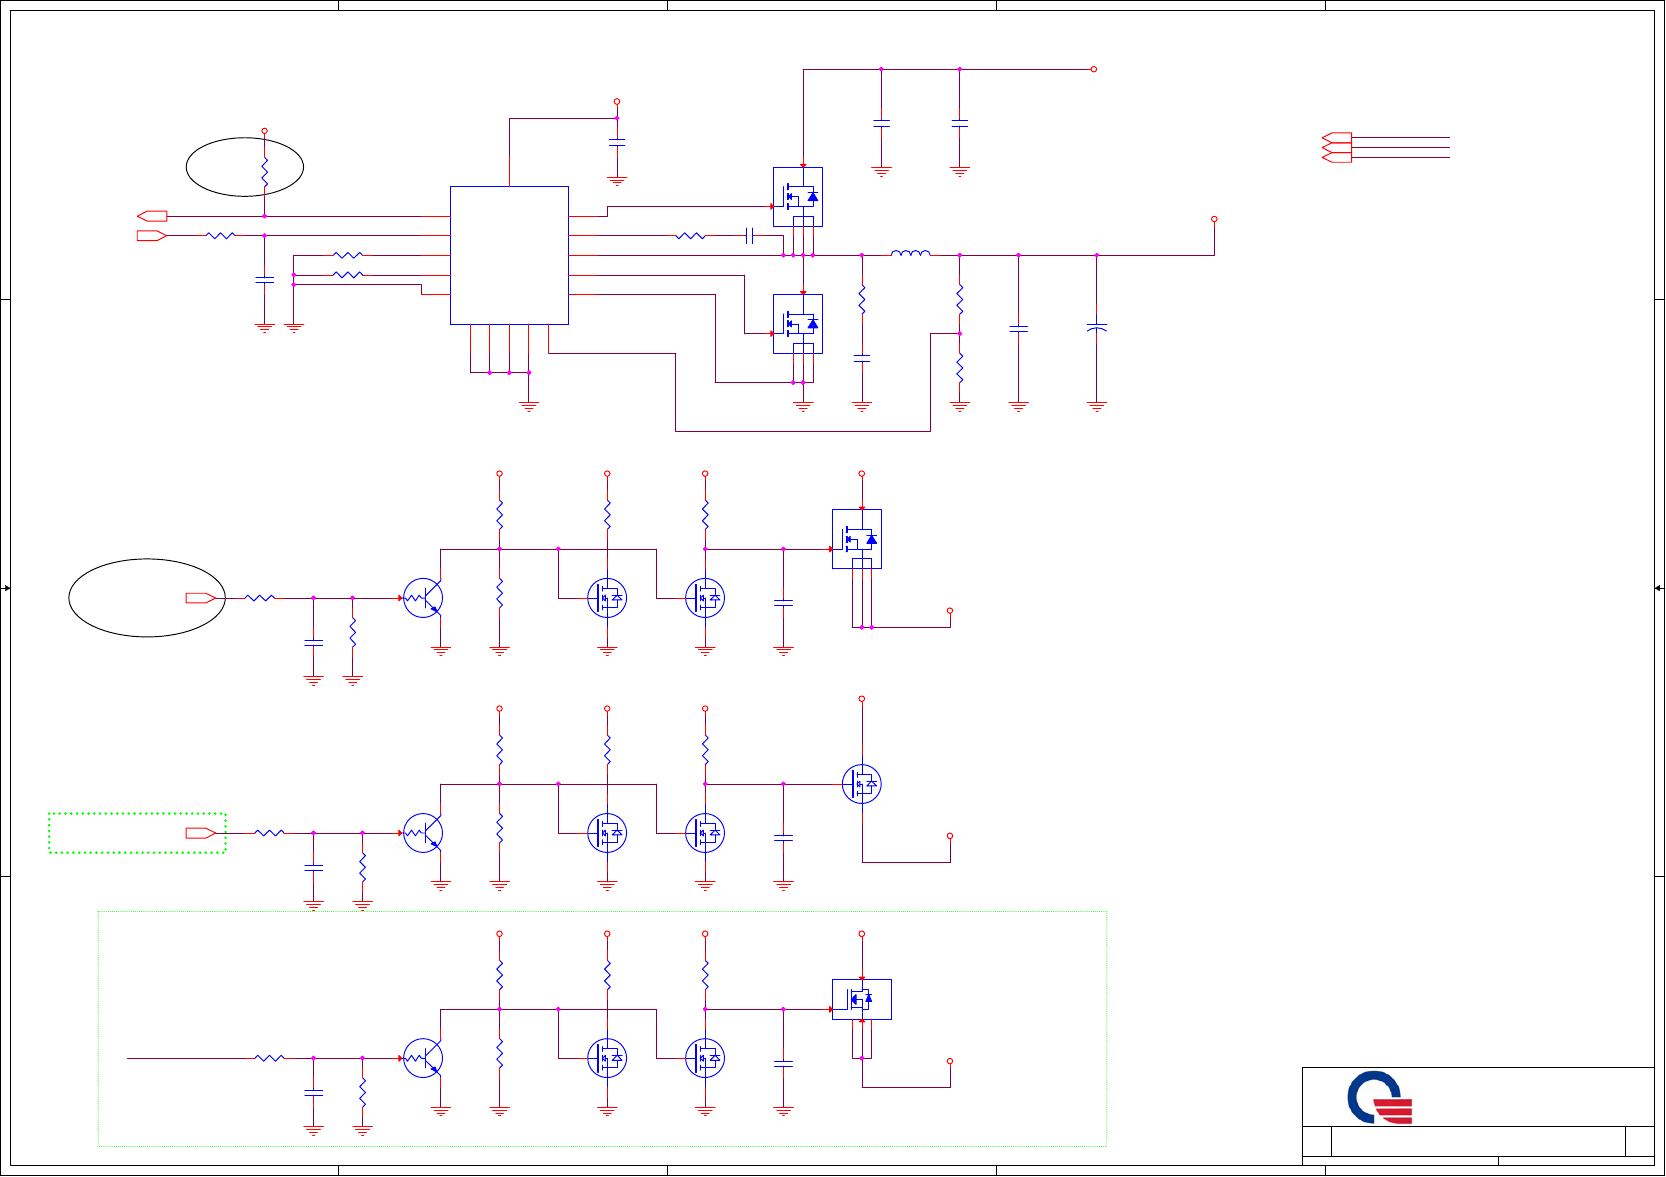
Task: Select the upper boxed MOSFET next to the controller IC
Action: pos(798,197)
